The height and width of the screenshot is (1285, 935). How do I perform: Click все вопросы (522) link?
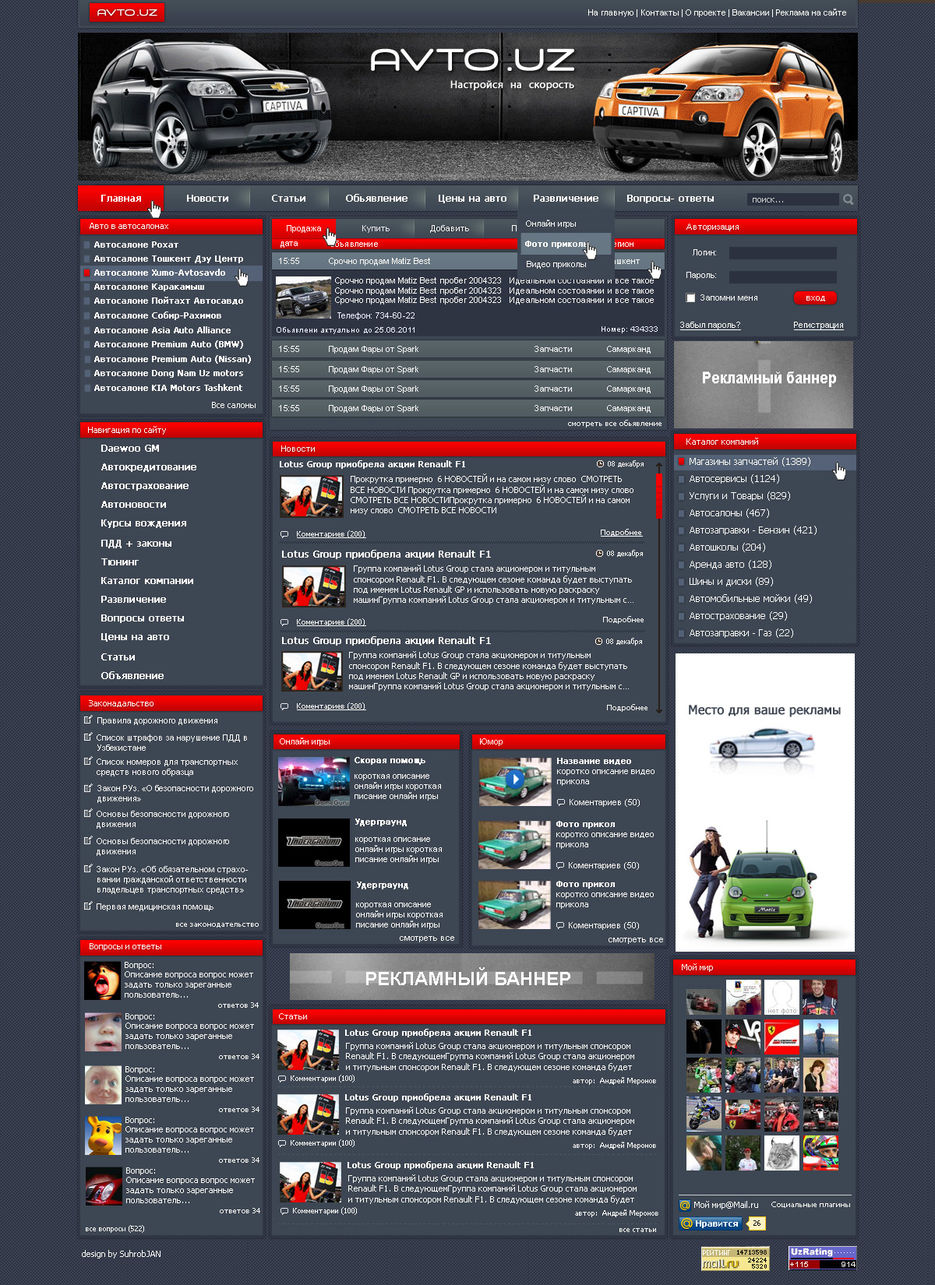115,1228
